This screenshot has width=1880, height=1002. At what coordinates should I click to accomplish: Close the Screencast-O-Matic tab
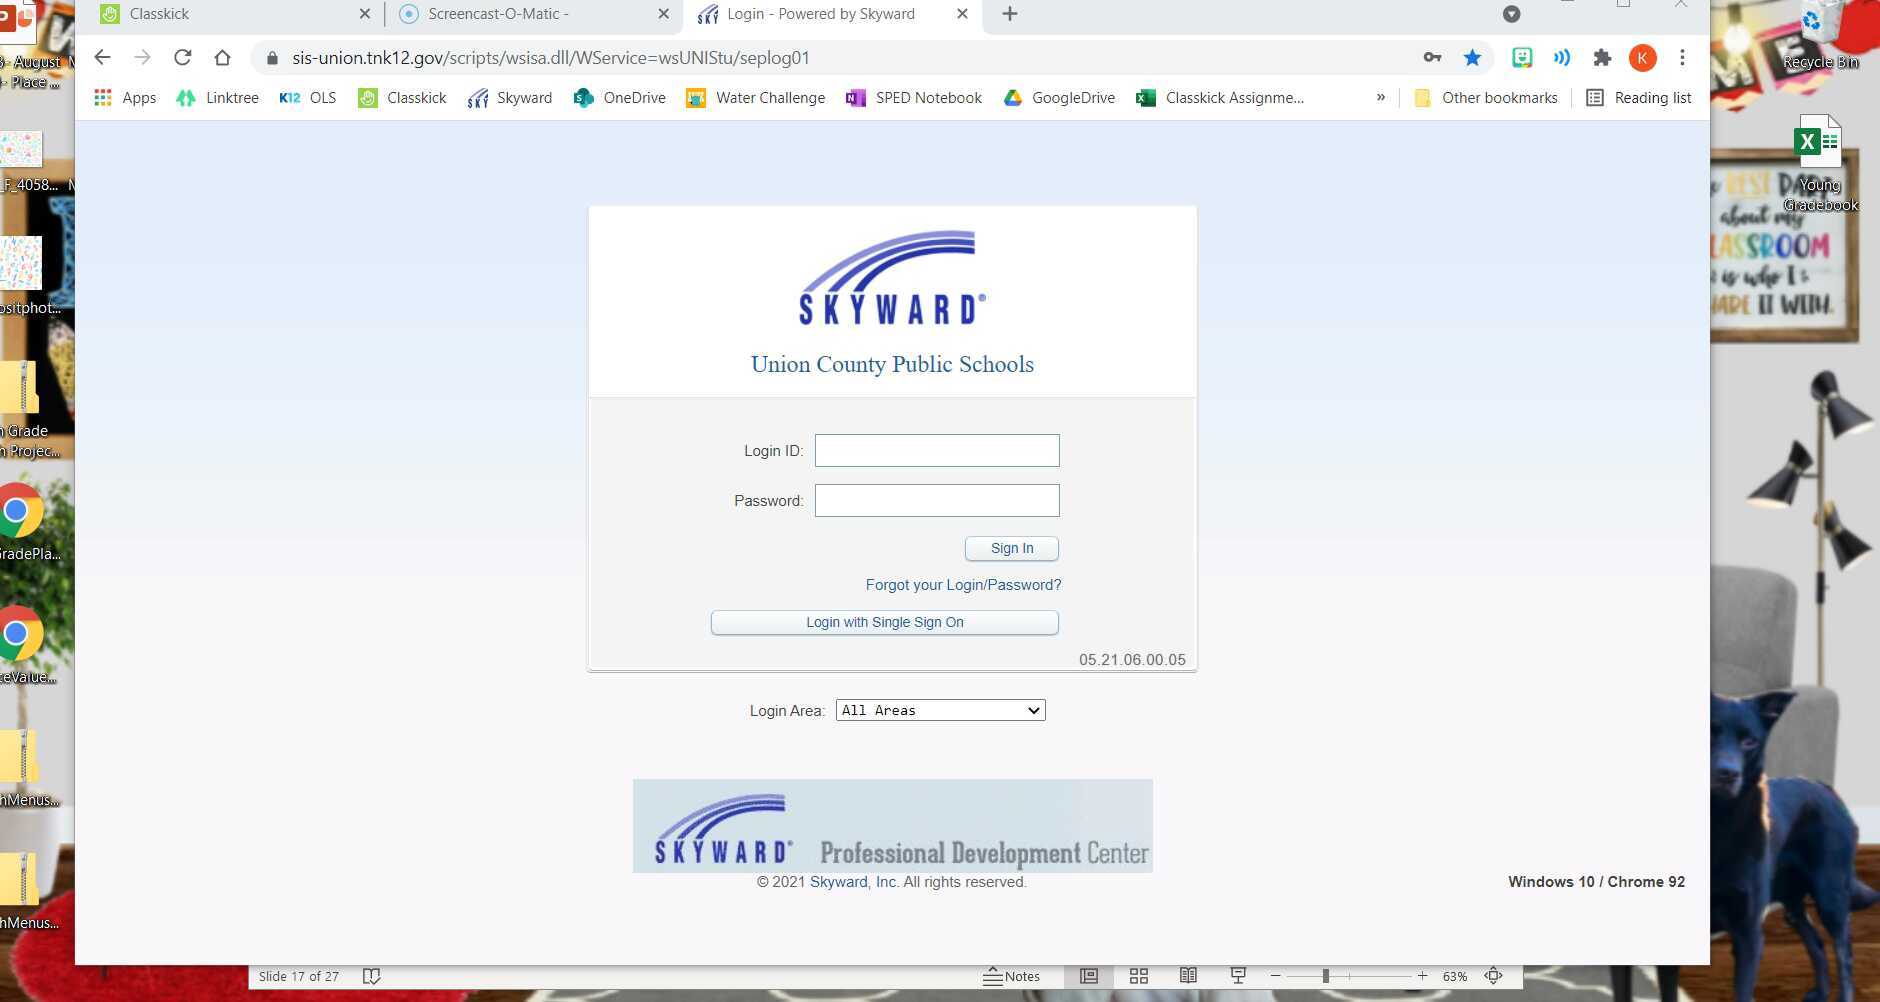pyautogui.click(x=663, y=14)
